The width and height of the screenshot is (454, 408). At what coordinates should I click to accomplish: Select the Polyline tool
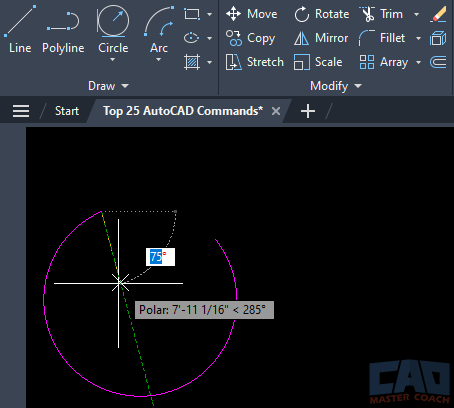click(63, 33)
